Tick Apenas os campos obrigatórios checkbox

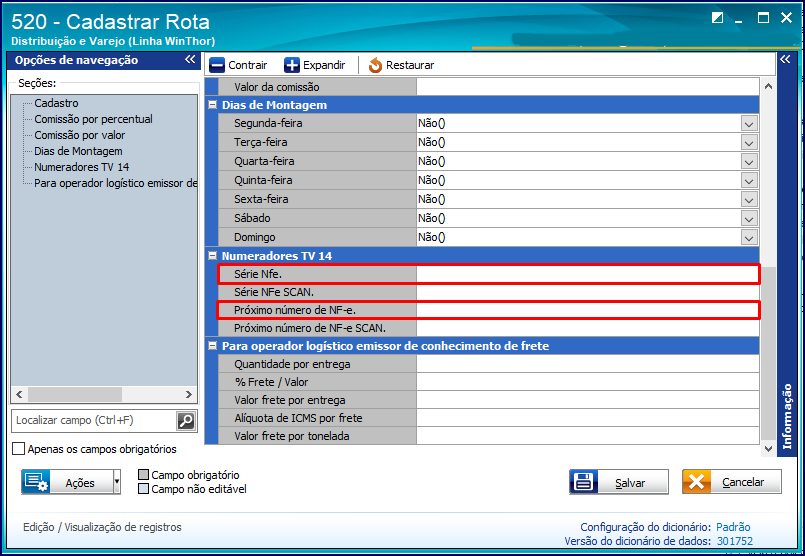coord(18,449)
